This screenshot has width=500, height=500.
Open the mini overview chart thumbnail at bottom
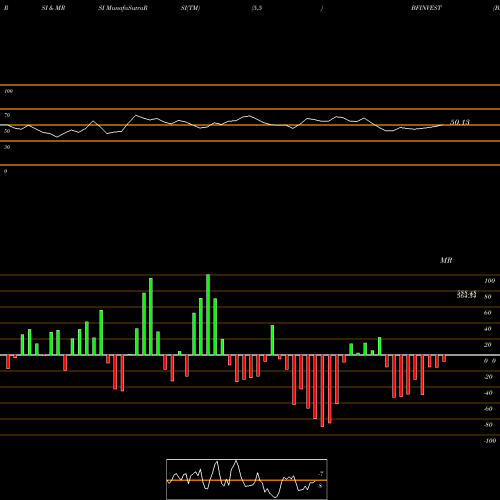point(247,479)
